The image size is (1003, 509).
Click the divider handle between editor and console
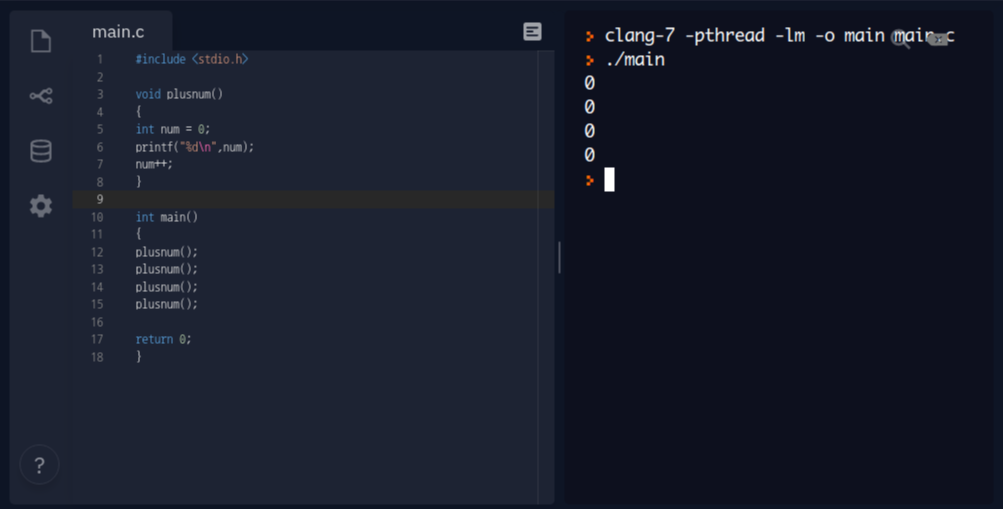[559, 257]
